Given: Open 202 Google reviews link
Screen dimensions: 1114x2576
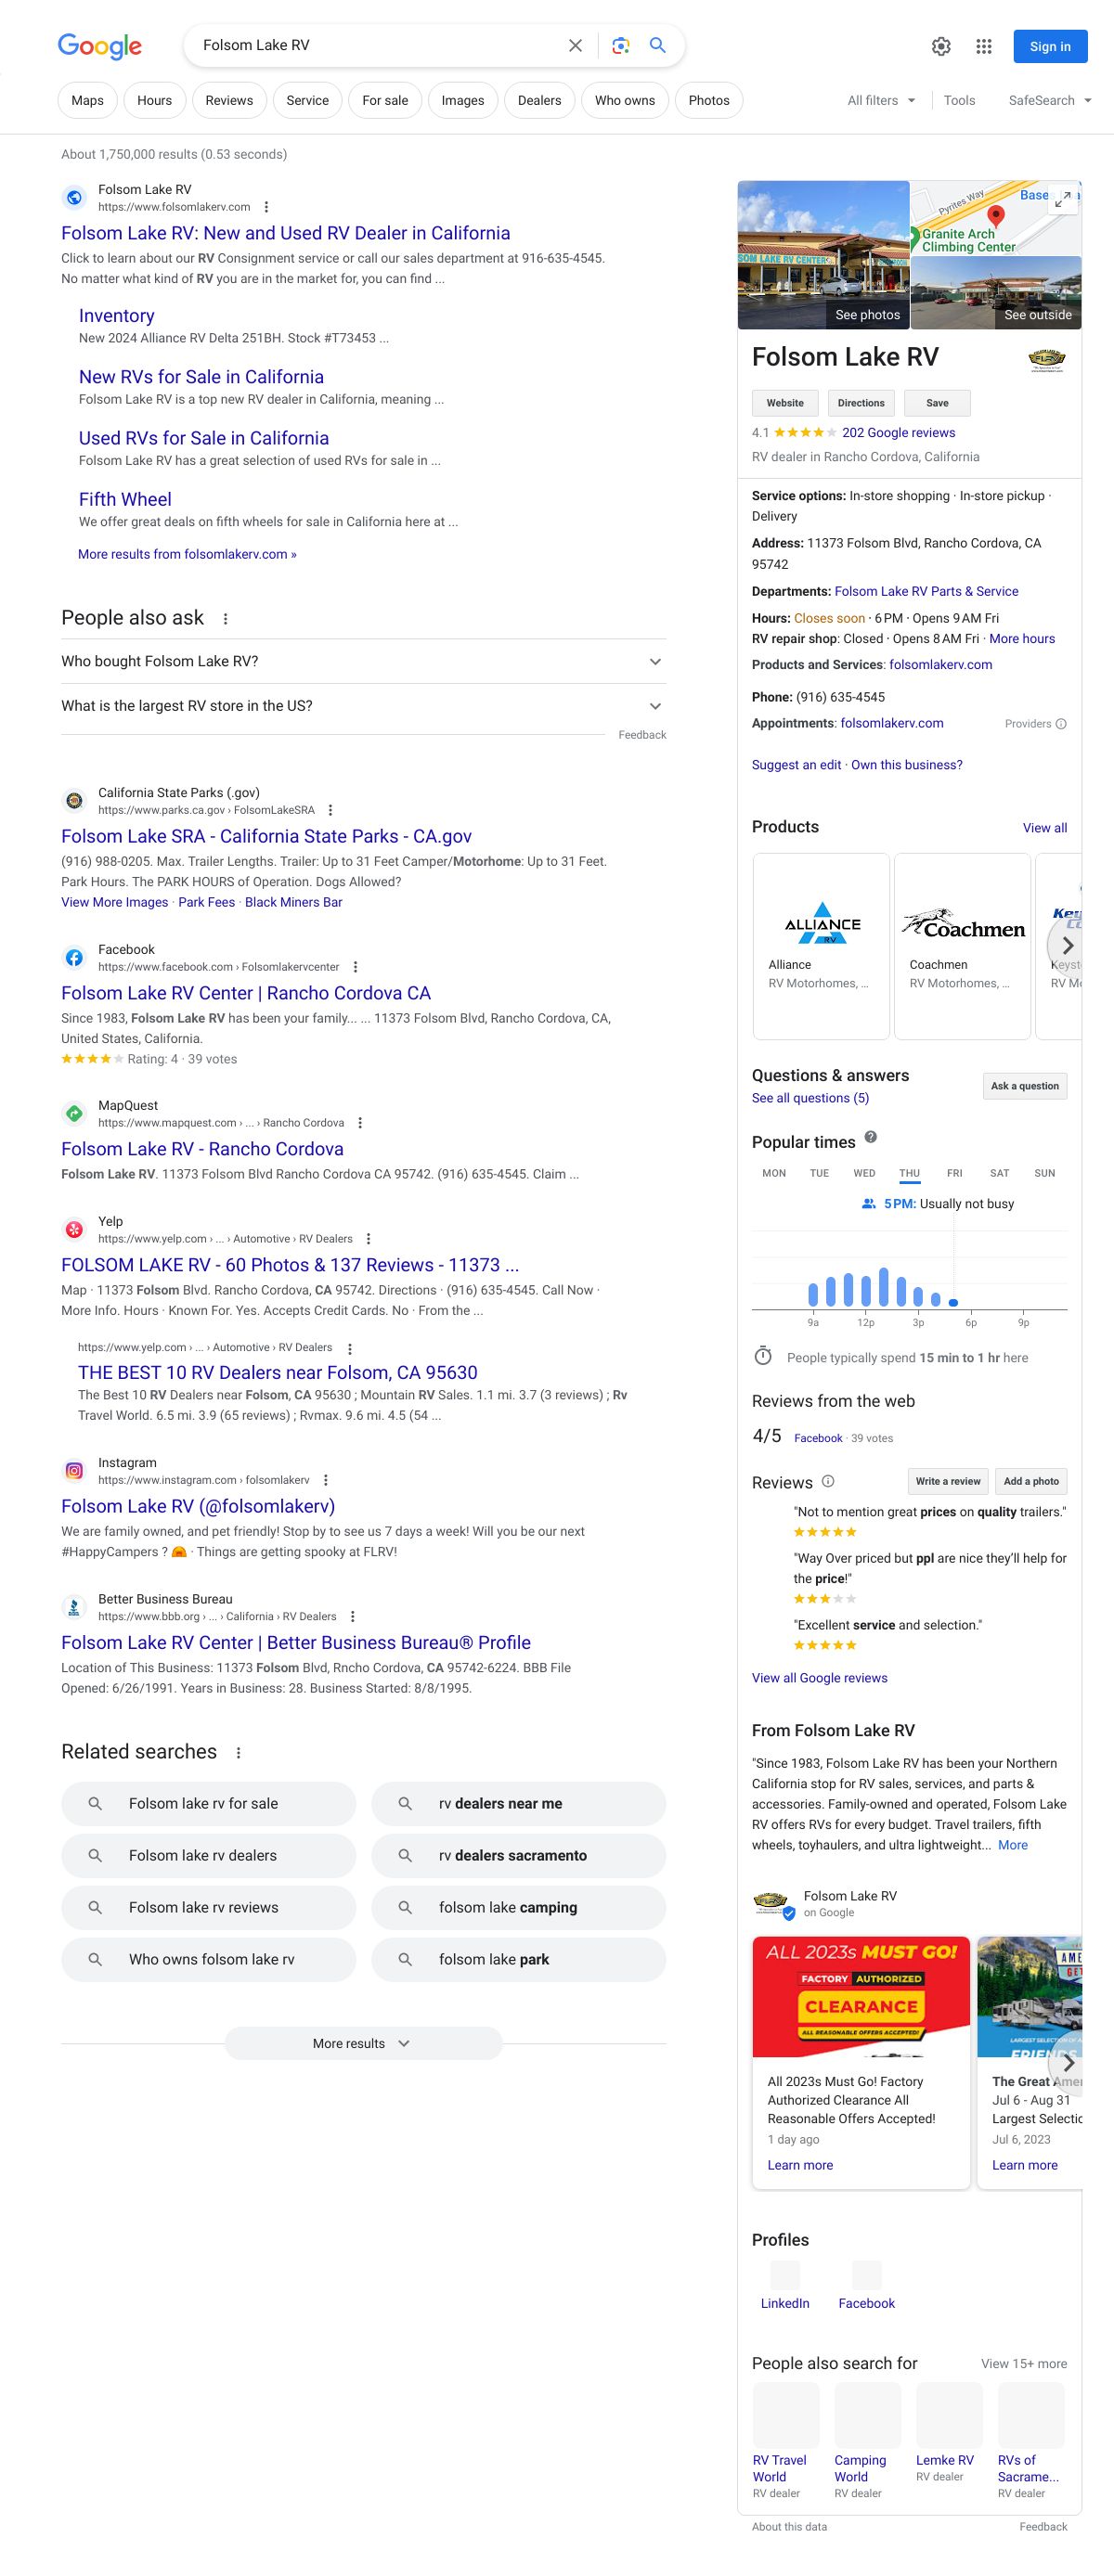Looking at the screenshot, I should [x=898, y=433].
